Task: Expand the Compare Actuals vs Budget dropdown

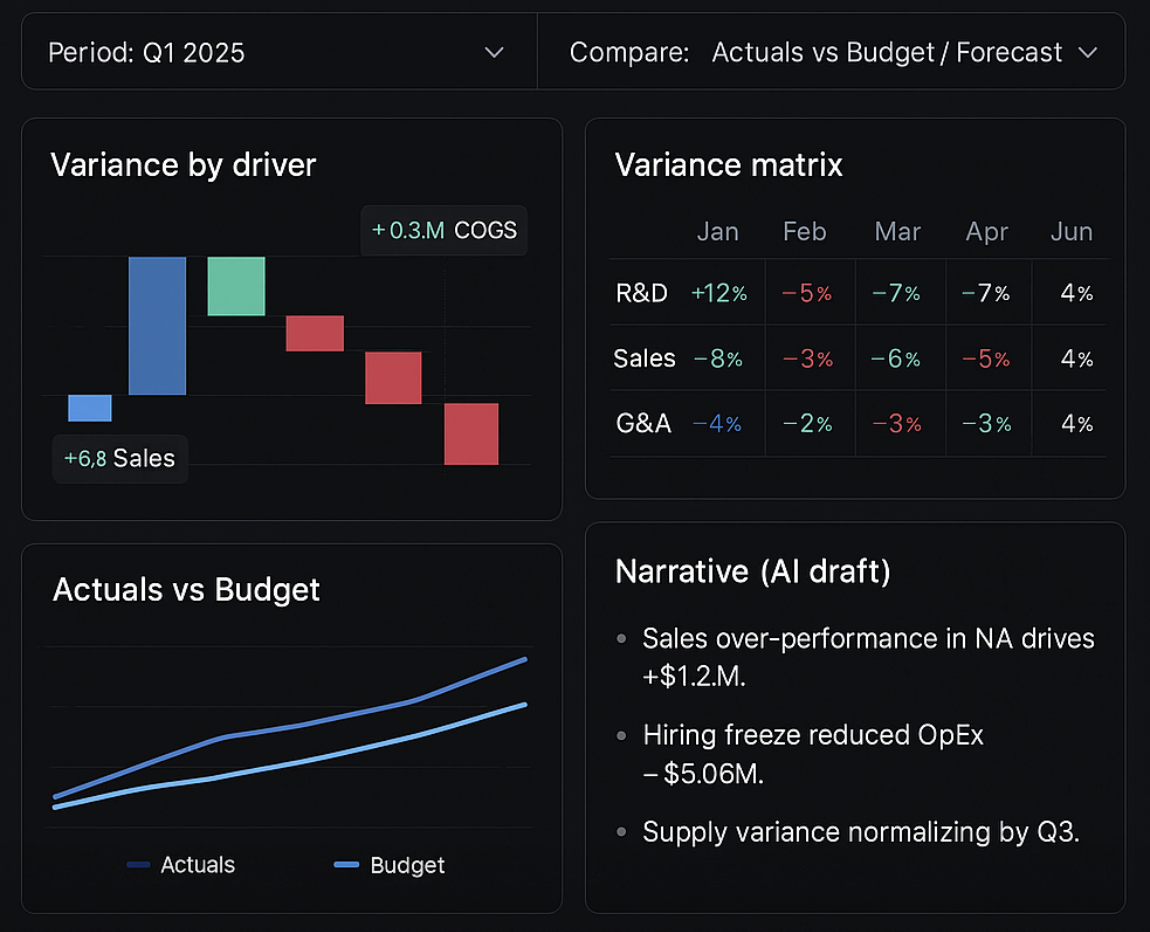Action: click(x=832, y=52)
